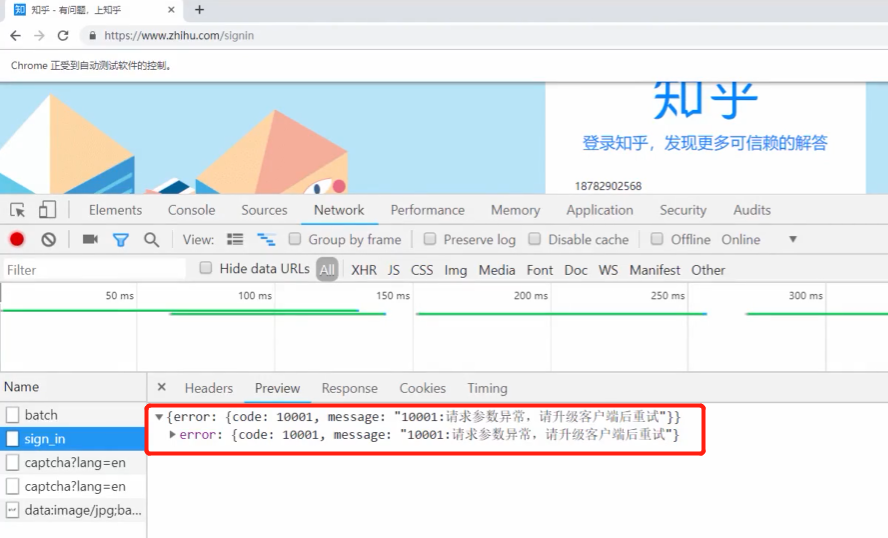
Task: Select the first captcha?lang=en request
Action: point(73,463)
